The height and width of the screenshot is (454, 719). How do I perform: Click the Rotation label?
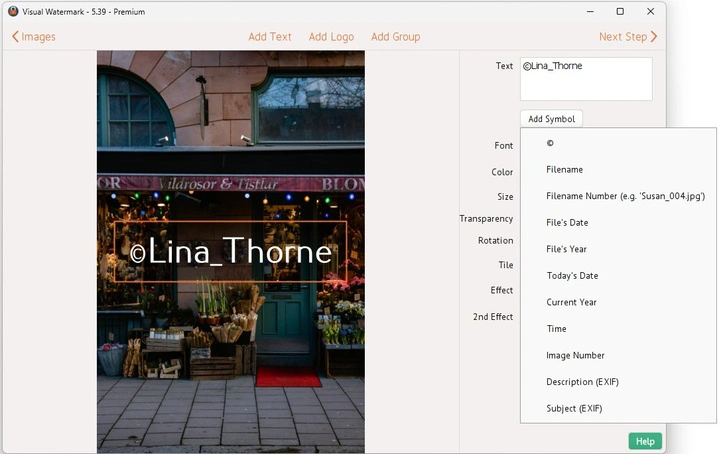495,240
